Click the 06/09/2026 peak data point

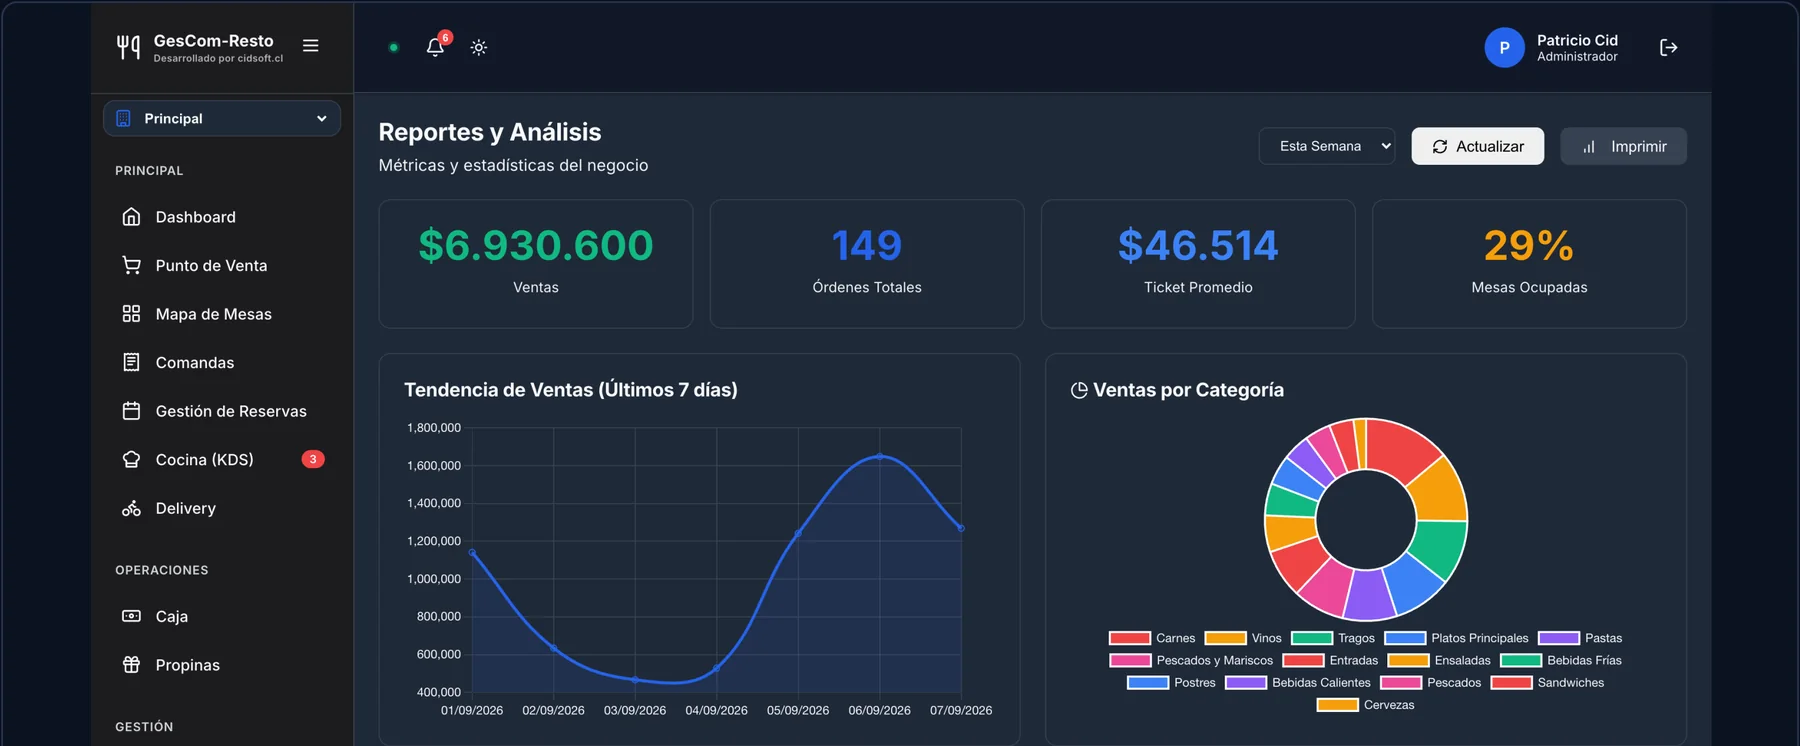click(880, 456)
